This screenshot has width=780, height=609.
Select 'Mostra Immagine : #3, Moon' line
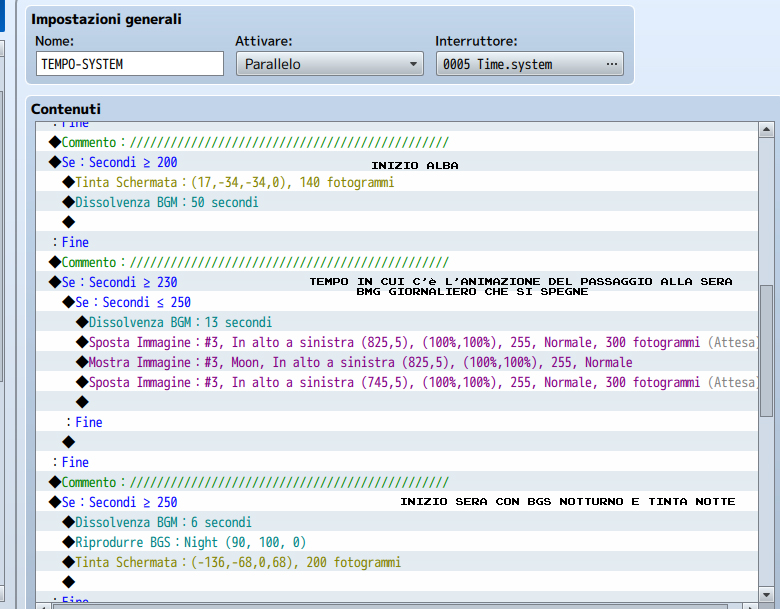click(397, 362)
